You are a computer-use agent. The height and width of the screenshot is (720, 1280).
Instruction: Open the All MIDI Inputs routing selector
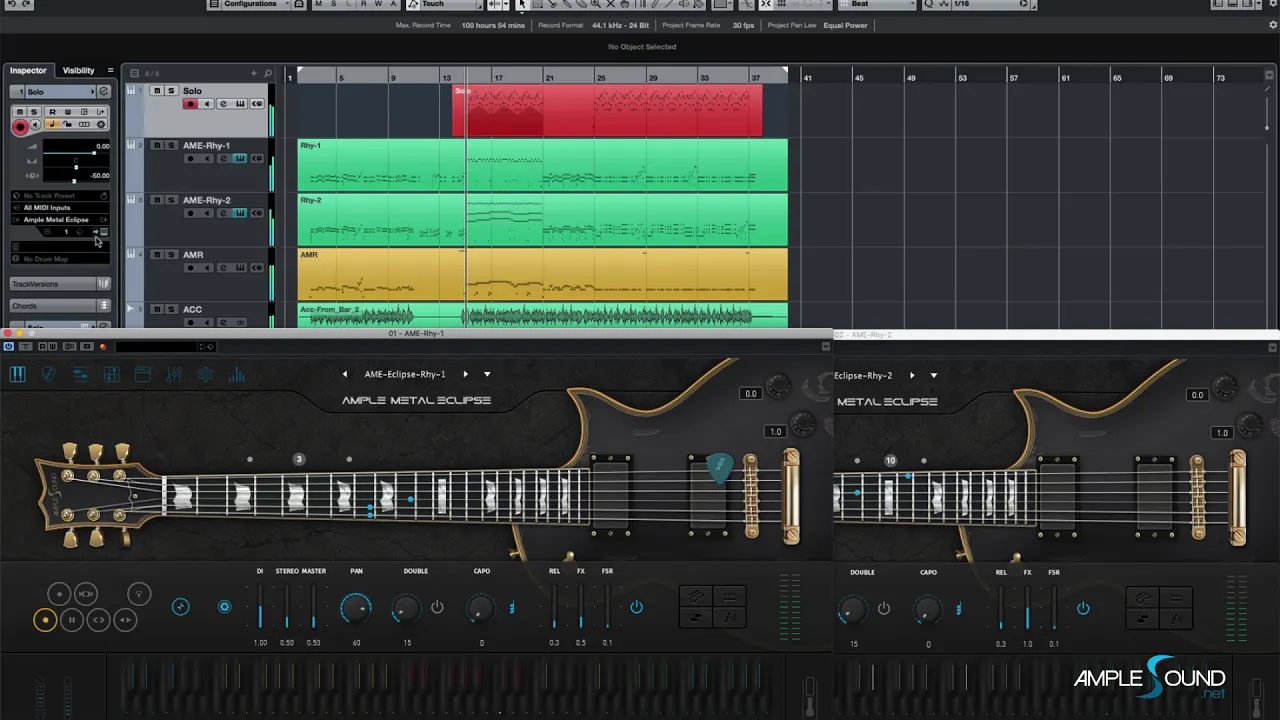60,208
